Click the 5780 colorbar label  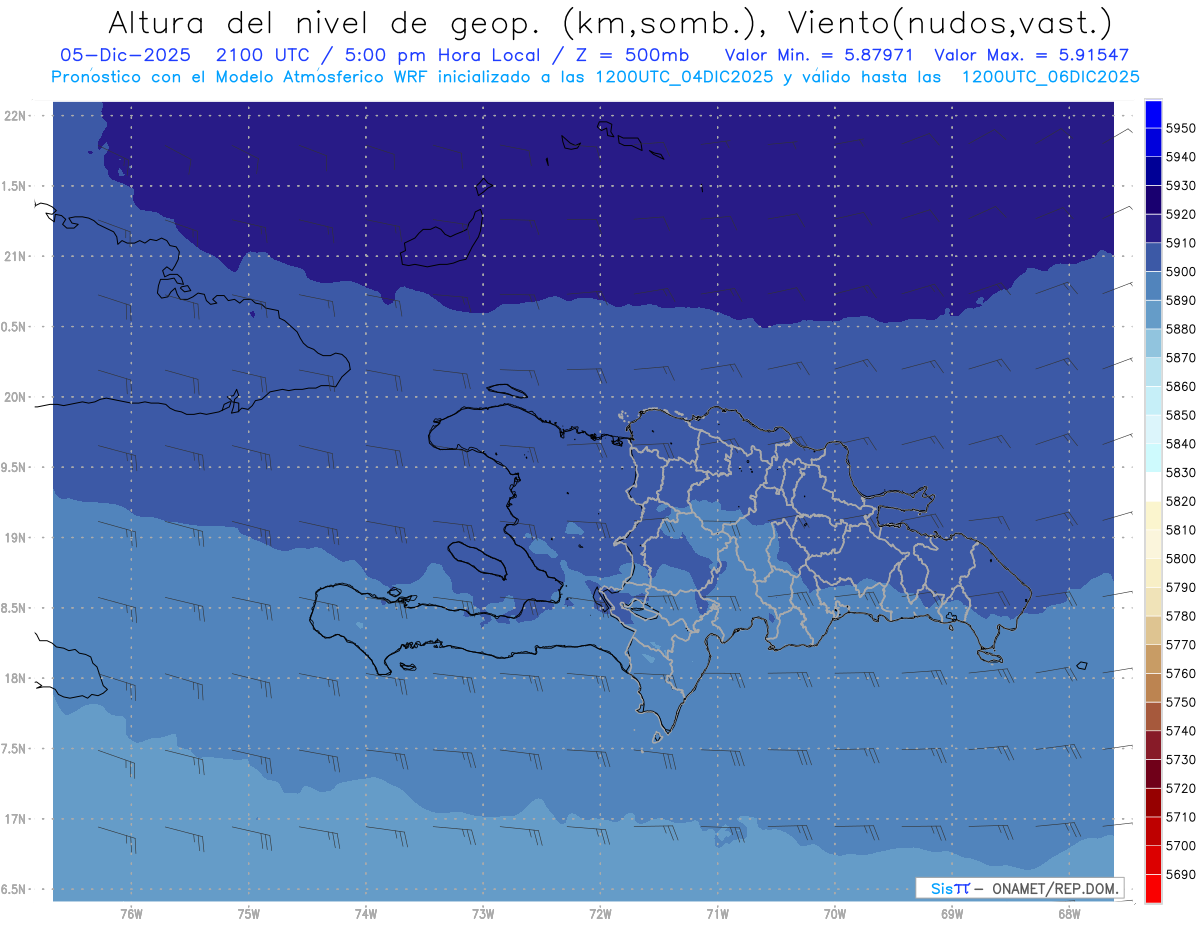[x=1180, y=616]
